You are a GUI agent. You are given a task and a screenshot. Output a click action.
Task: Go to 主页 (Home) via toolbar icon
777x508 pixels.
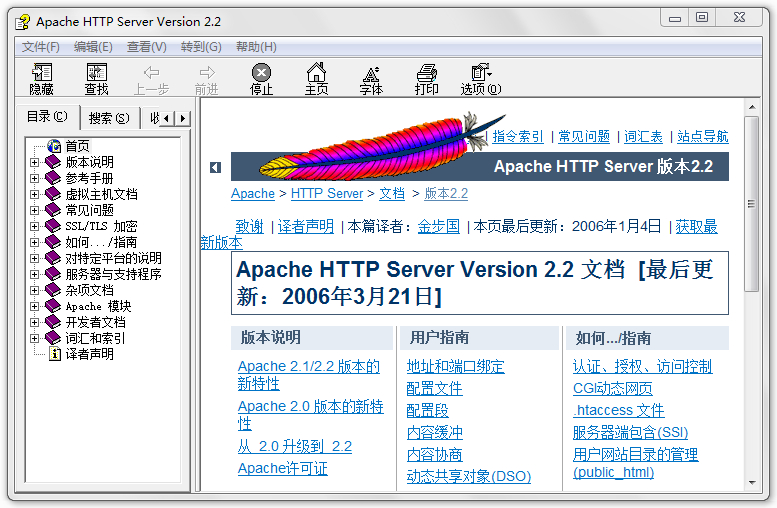pos(316,72)
